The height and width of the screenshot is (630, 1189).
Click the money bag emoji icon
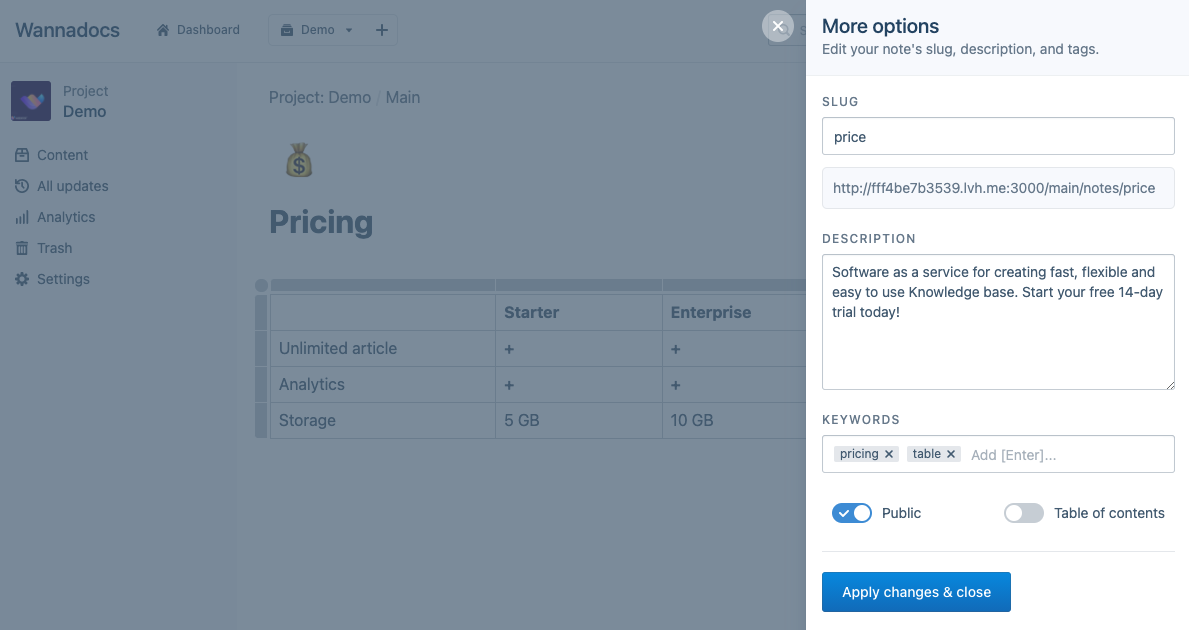[x=299, y=160]
